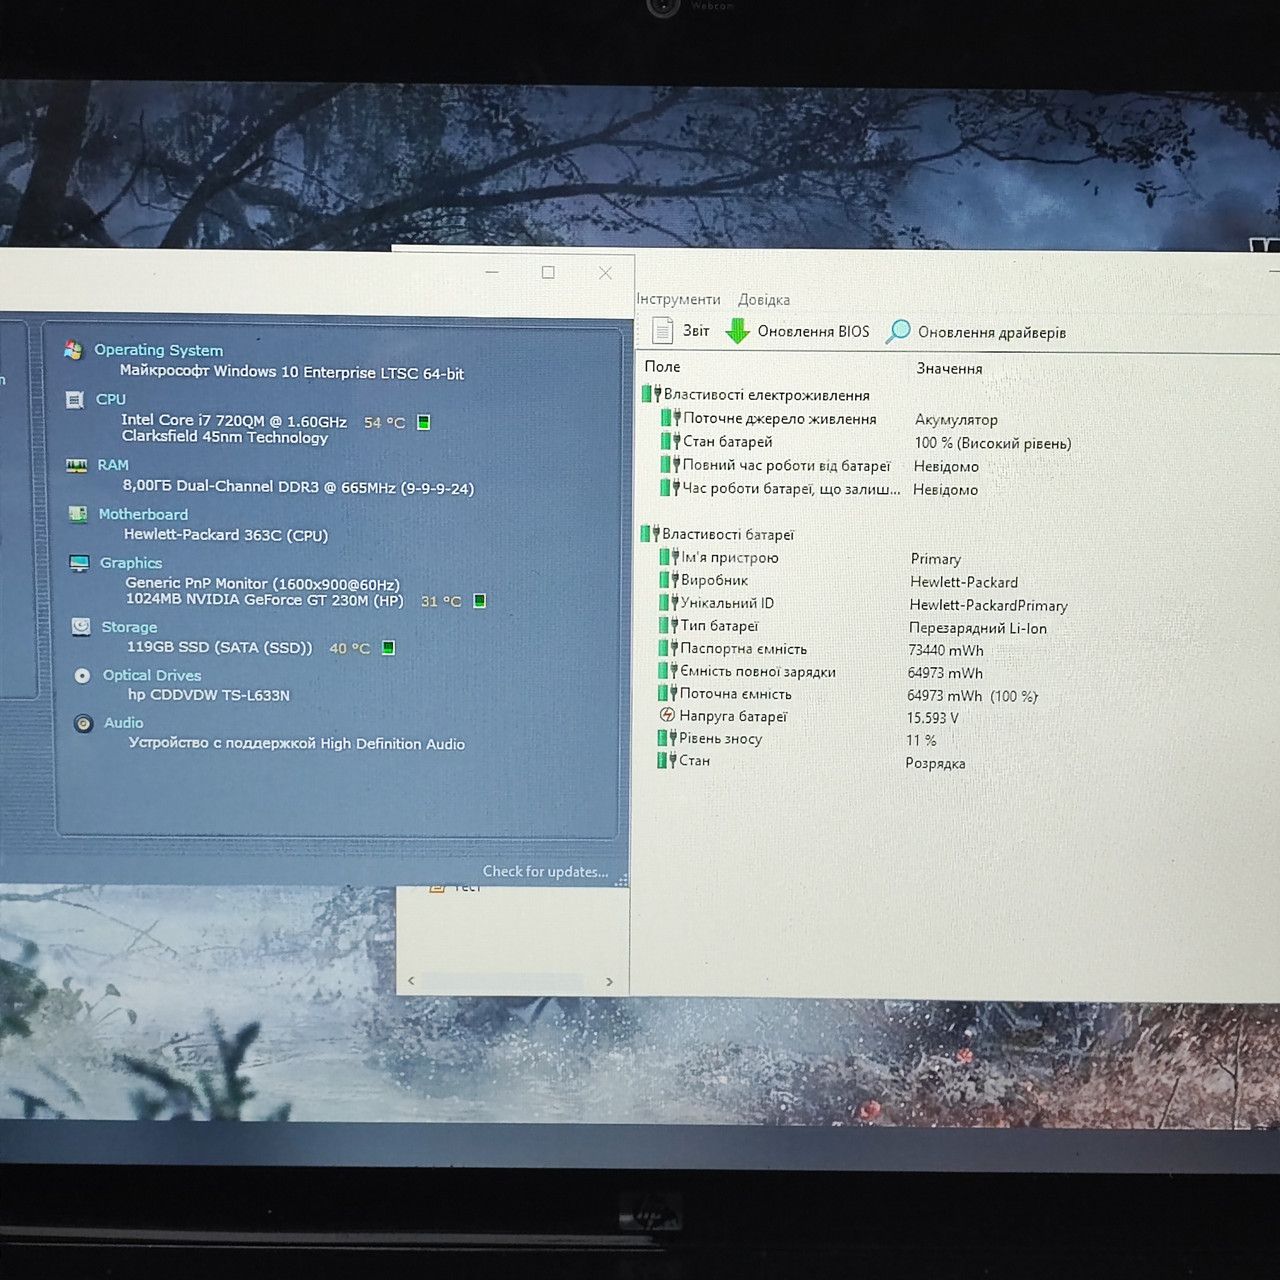Click the battery icon beside Унікальний ID

[x=669, y=603]
